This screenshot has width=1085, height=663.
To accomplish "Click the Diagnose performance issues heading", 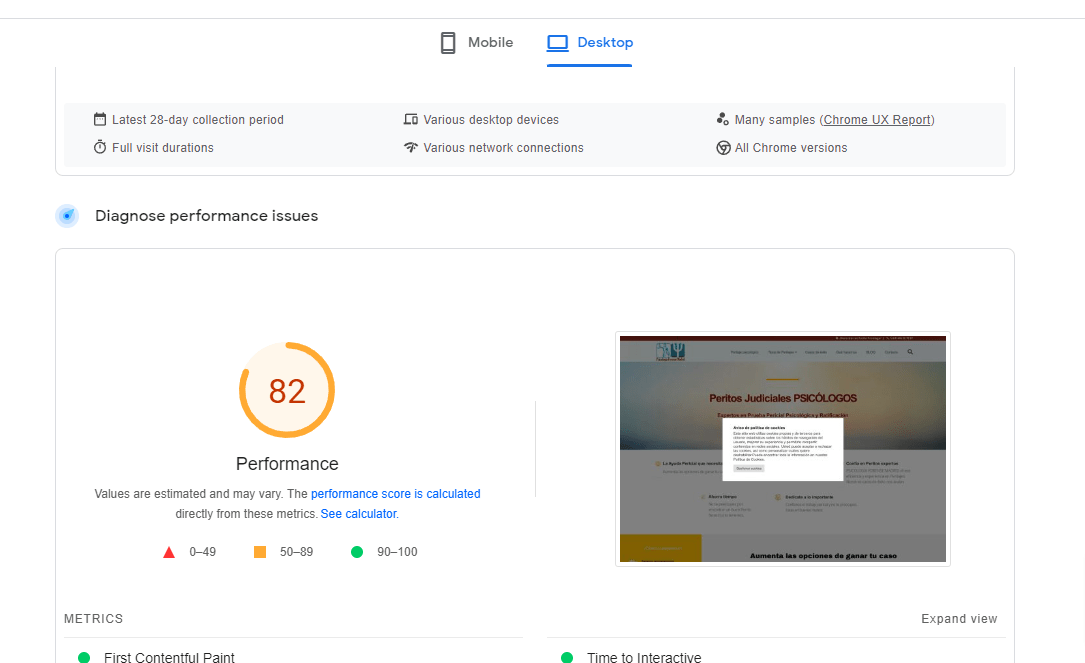I will tap(206, 216).
